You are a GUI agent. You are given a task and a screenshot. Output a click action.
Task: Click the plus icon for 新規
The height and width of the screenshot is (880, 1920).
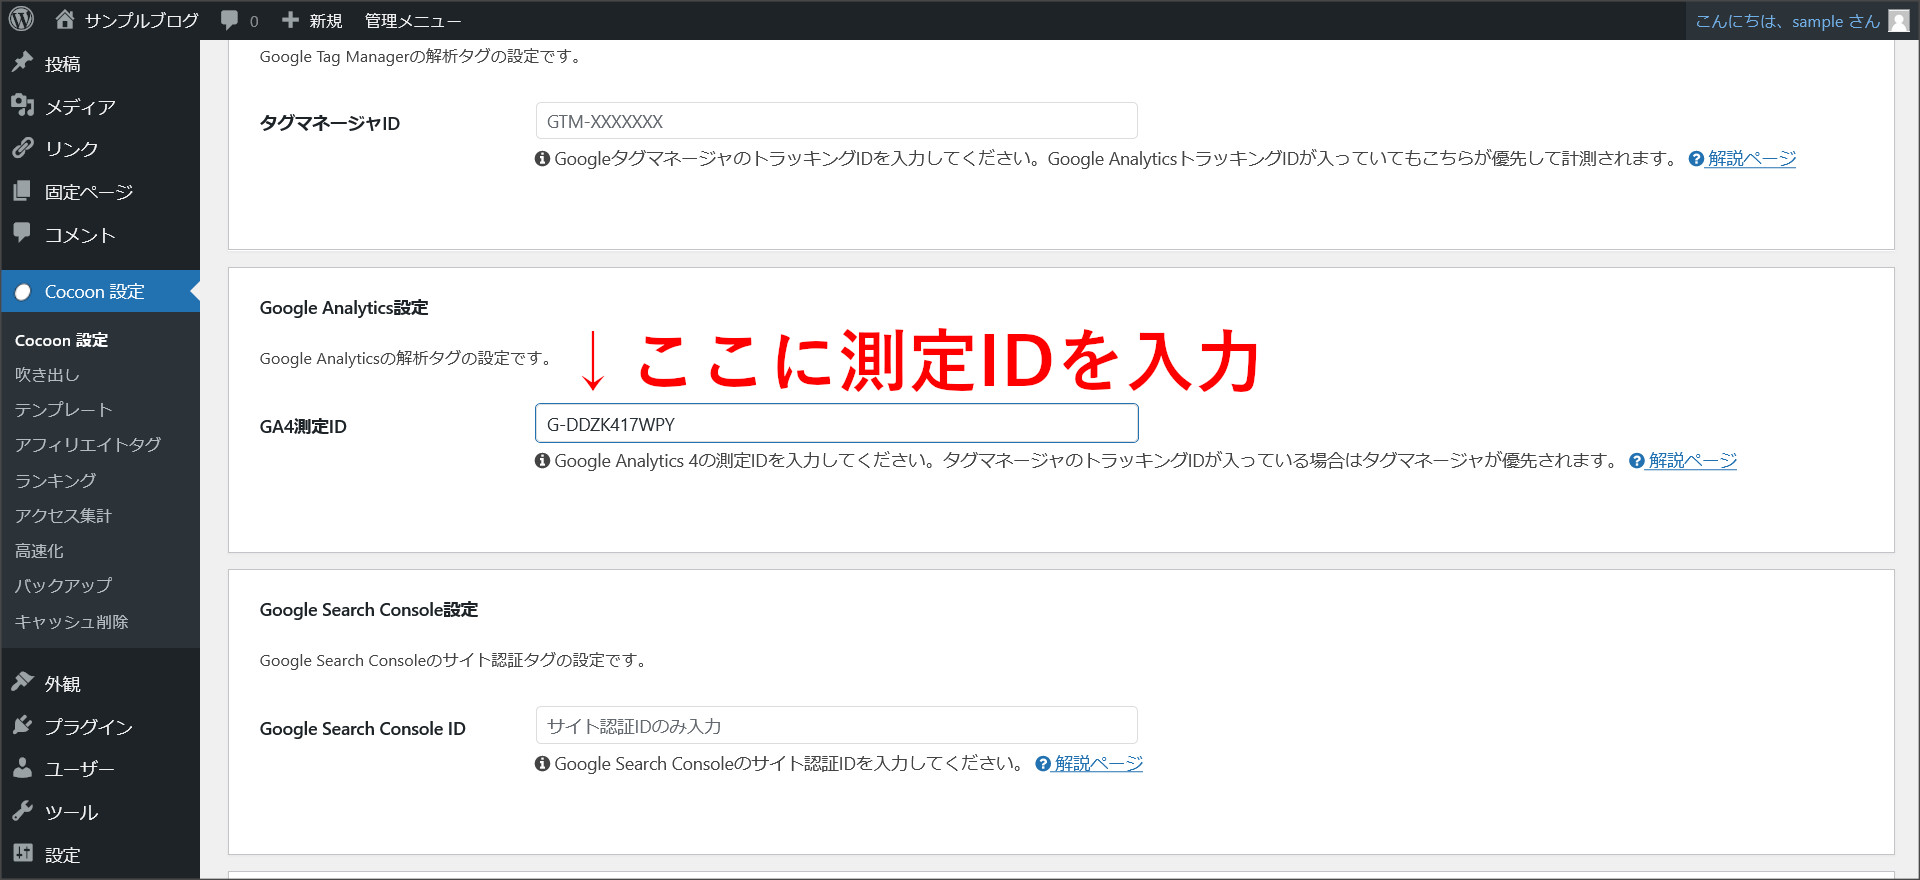(291, 20)
